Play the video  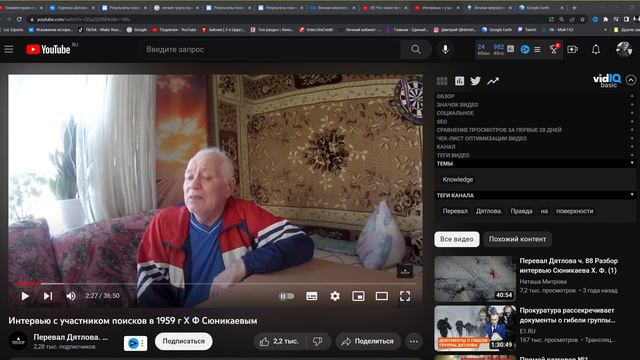click(x=25, y=296)
